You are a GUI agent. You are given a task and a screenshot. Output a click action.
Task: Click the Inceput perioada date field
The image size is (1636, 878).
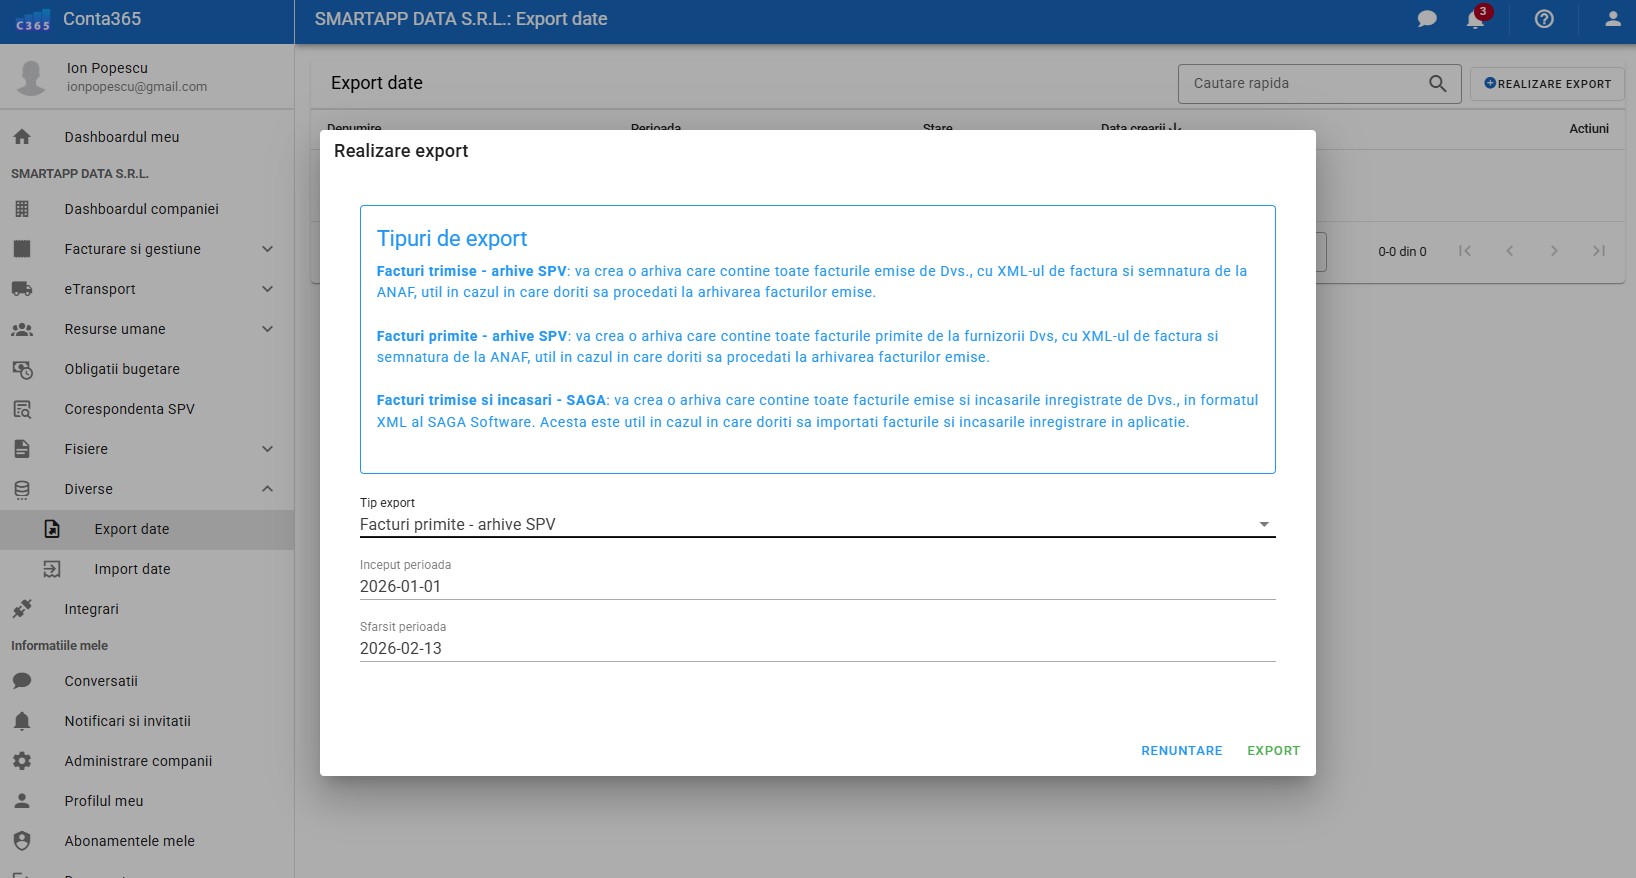click(816, 587)
